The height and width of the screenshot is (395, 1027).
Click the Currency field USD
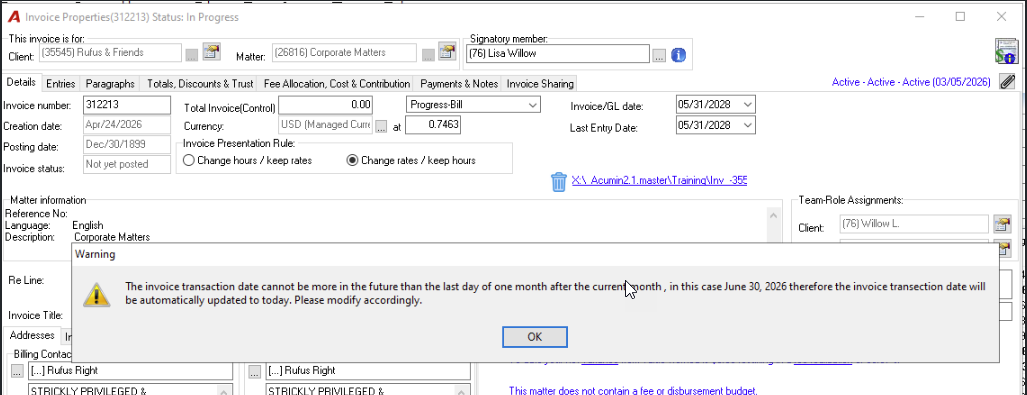[326, 125]
